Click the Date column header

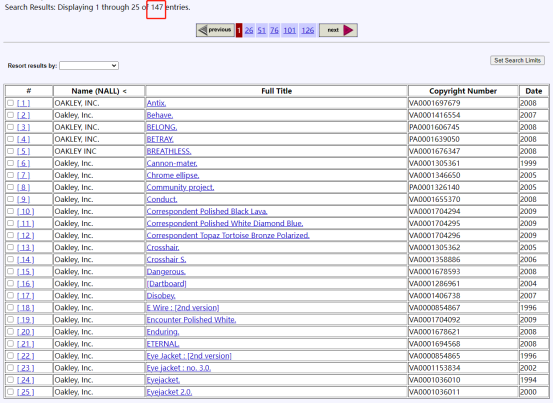(x=534, y=91)
